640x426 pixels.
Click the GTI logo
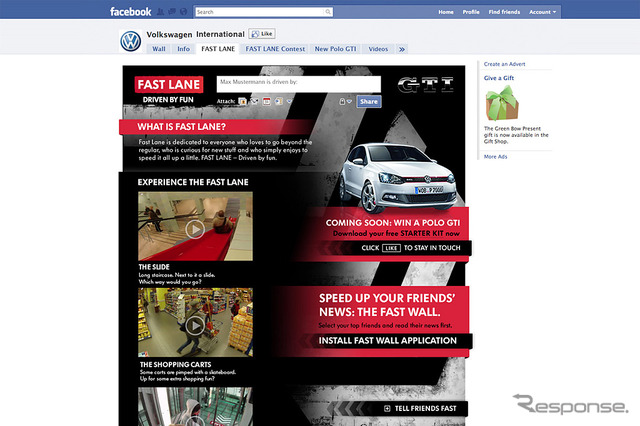[425, 84]
